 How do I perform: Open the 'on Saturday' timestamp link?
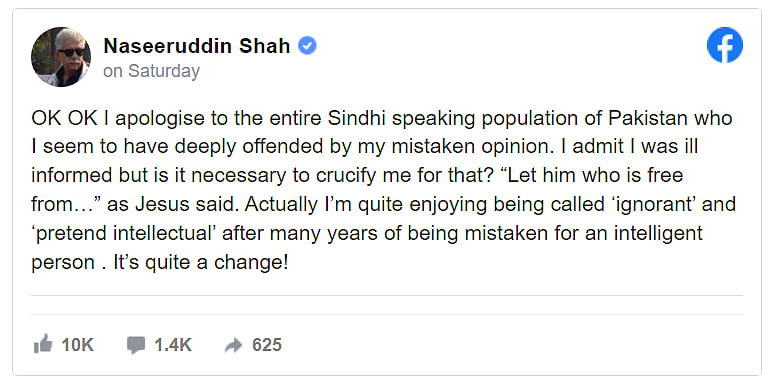click(x=151, y=71)
